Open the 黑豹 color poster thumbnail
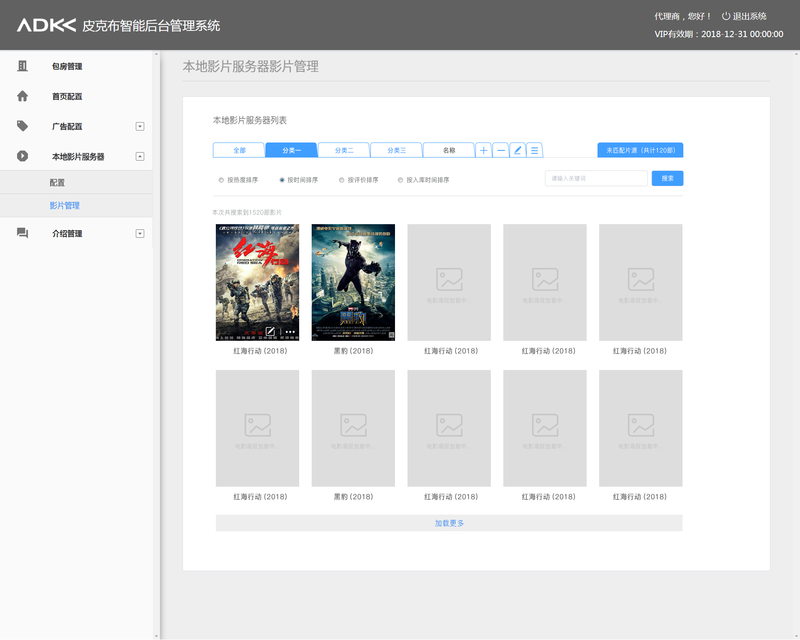 click(353, 282)
